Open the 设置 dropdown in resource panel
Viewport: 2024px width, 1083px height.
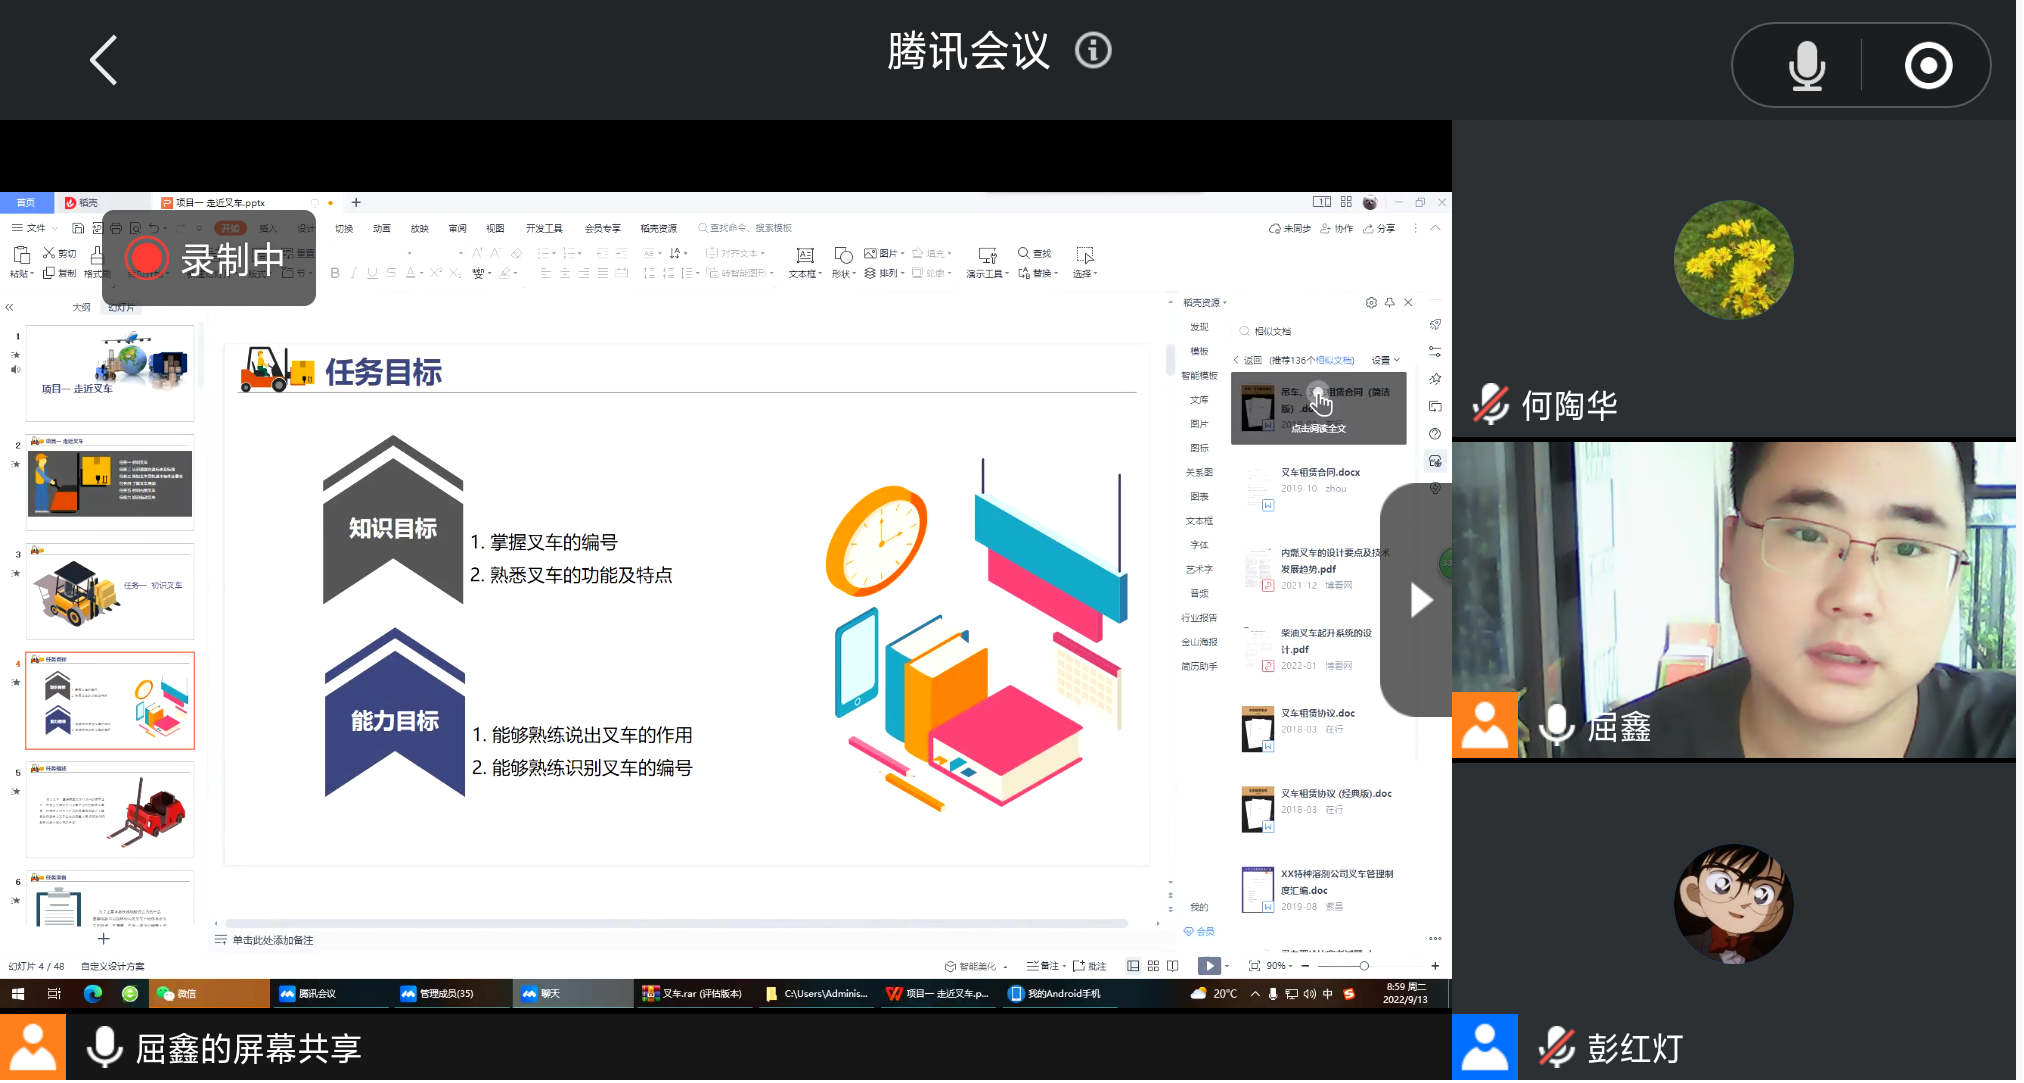point(1386,360)
